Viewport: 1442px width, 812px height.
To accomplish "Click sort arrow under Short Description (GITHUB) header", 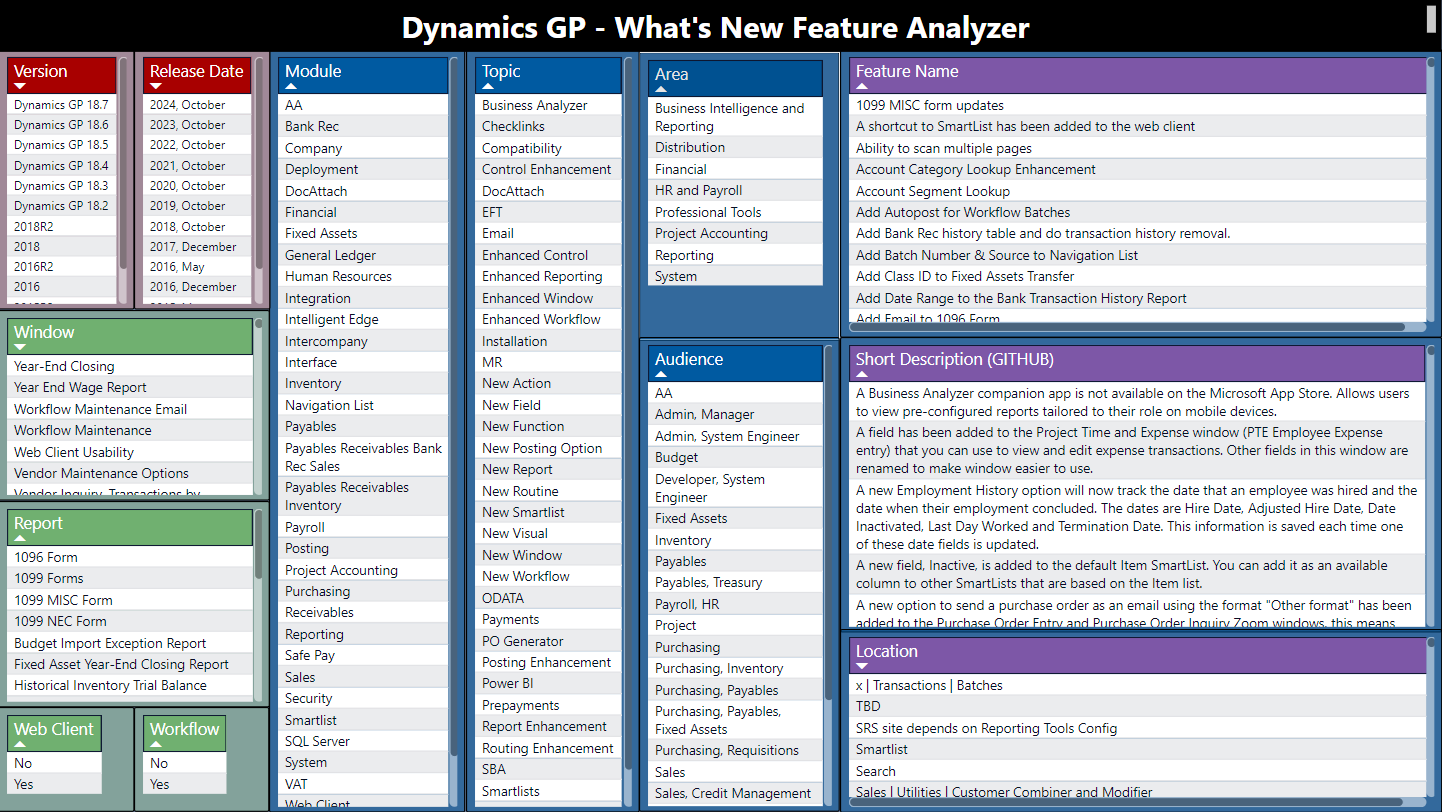I will point(862,374).
